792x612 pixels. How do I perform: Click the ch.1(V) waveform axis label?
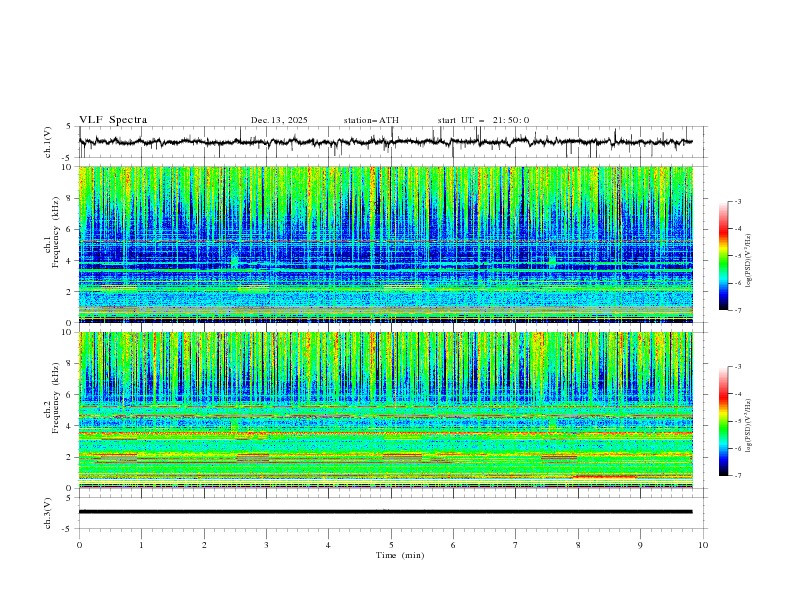tap(48, 142)
